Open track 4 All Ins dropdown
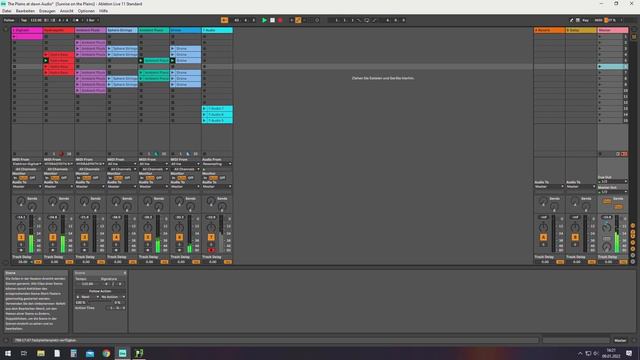Screen dimensions: 640x360 (x=122, y=164)
